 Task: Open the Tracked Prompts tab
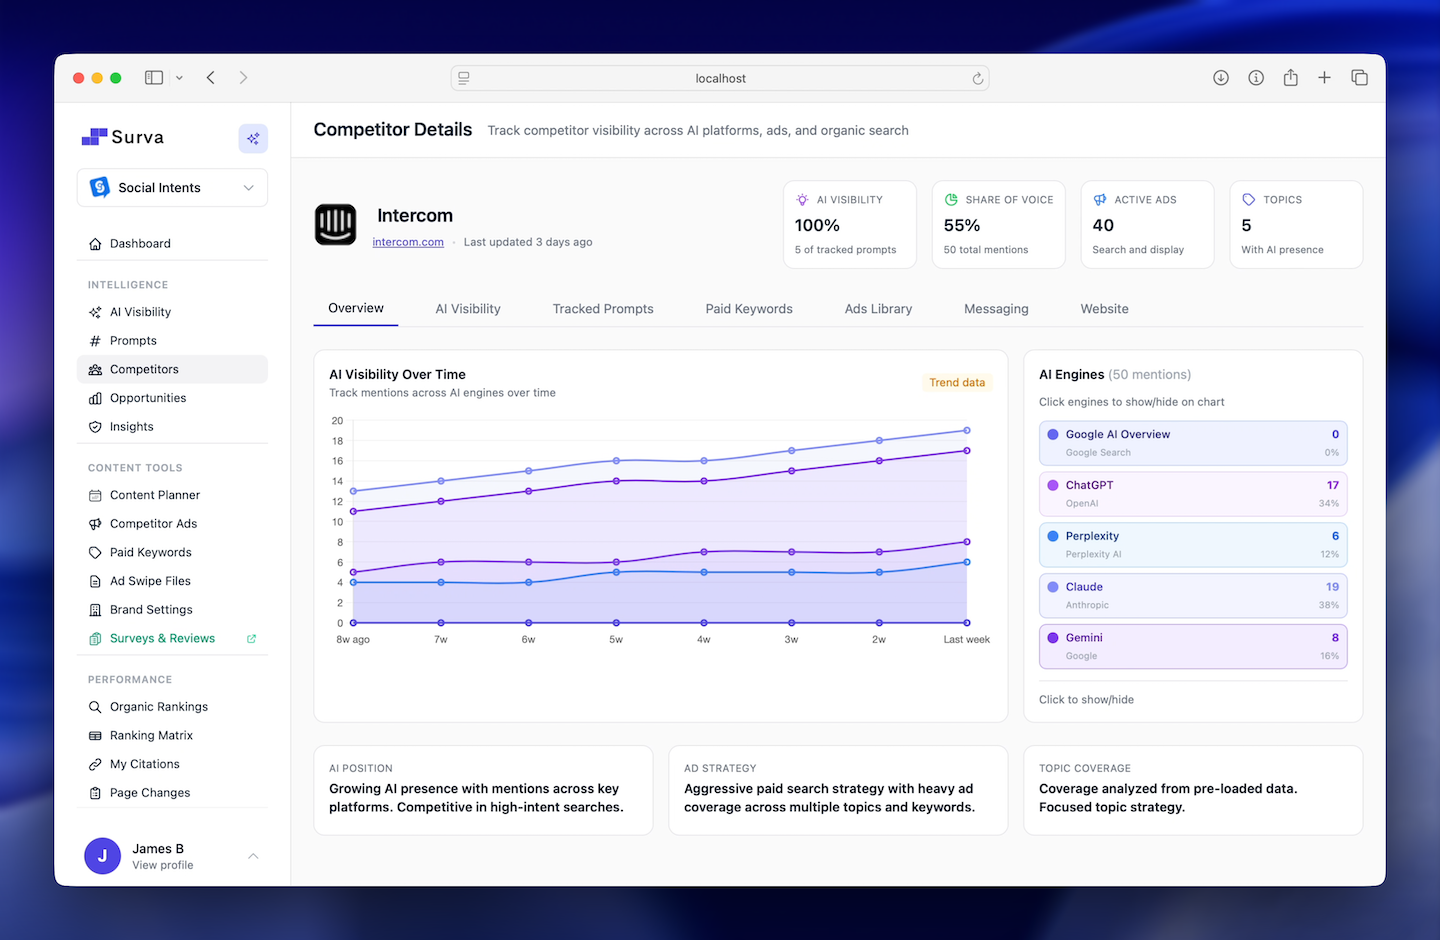(x=603, y=308)
